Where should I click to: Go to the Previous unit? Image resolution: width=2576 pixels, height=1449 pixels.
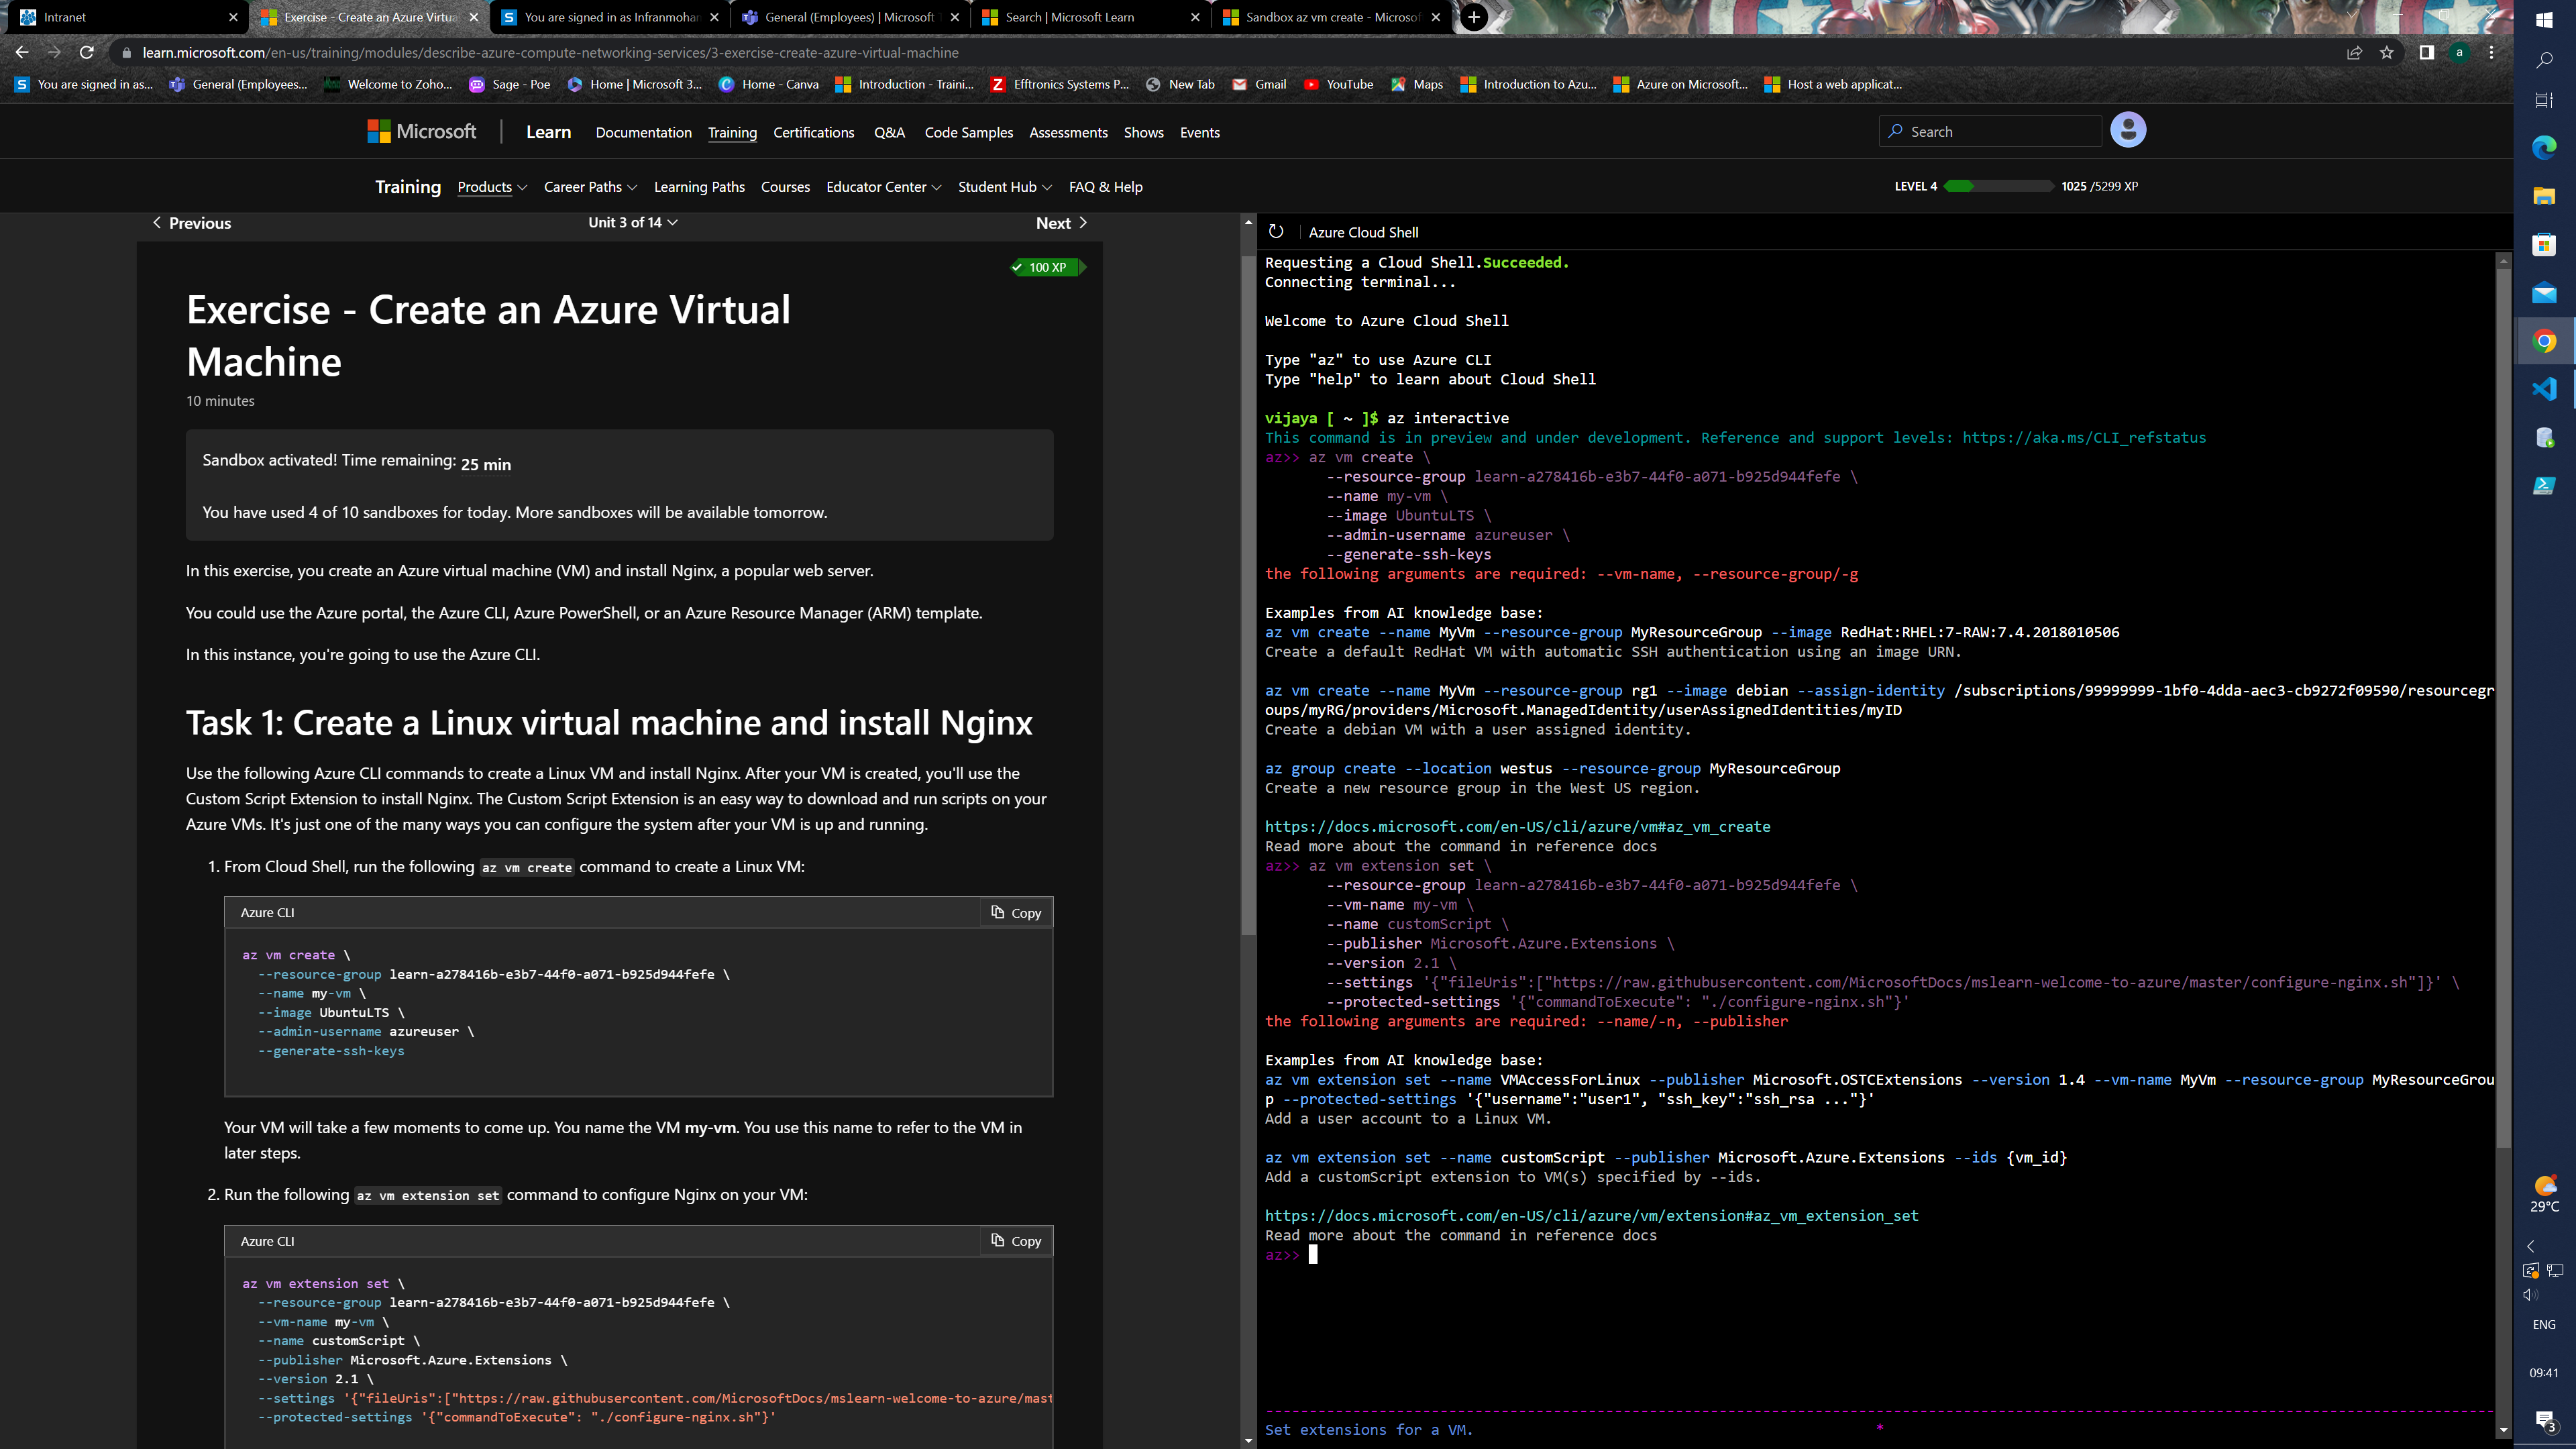pos(191,223)
